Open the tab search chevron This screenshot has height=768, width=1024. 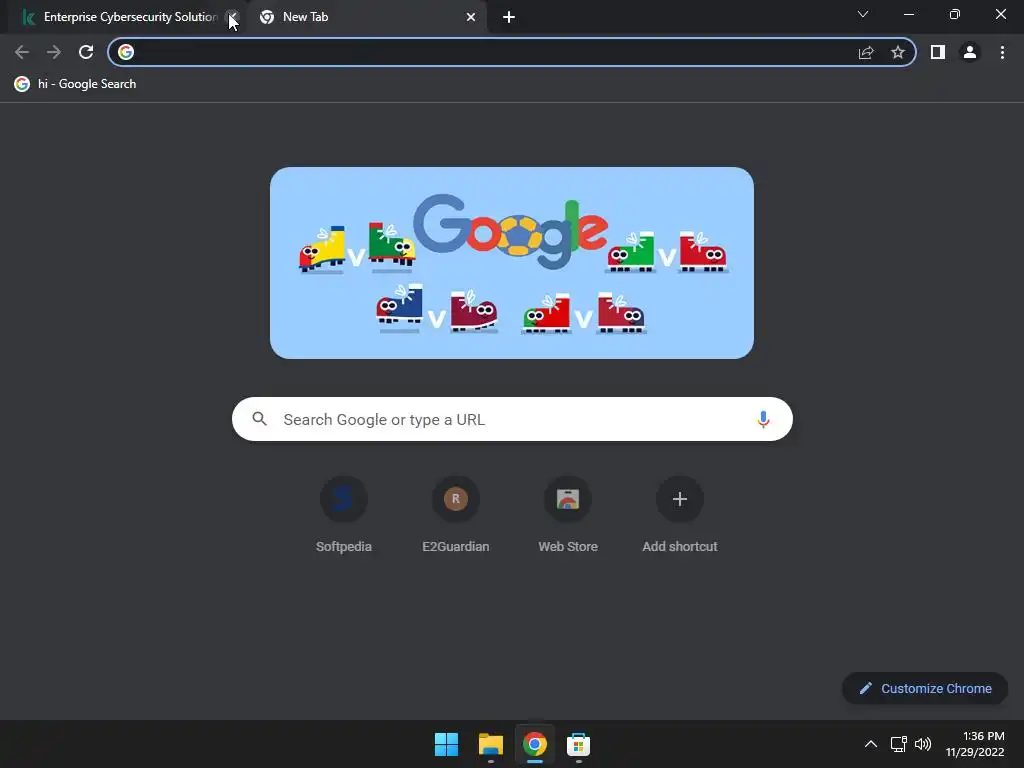click(863, 14)
